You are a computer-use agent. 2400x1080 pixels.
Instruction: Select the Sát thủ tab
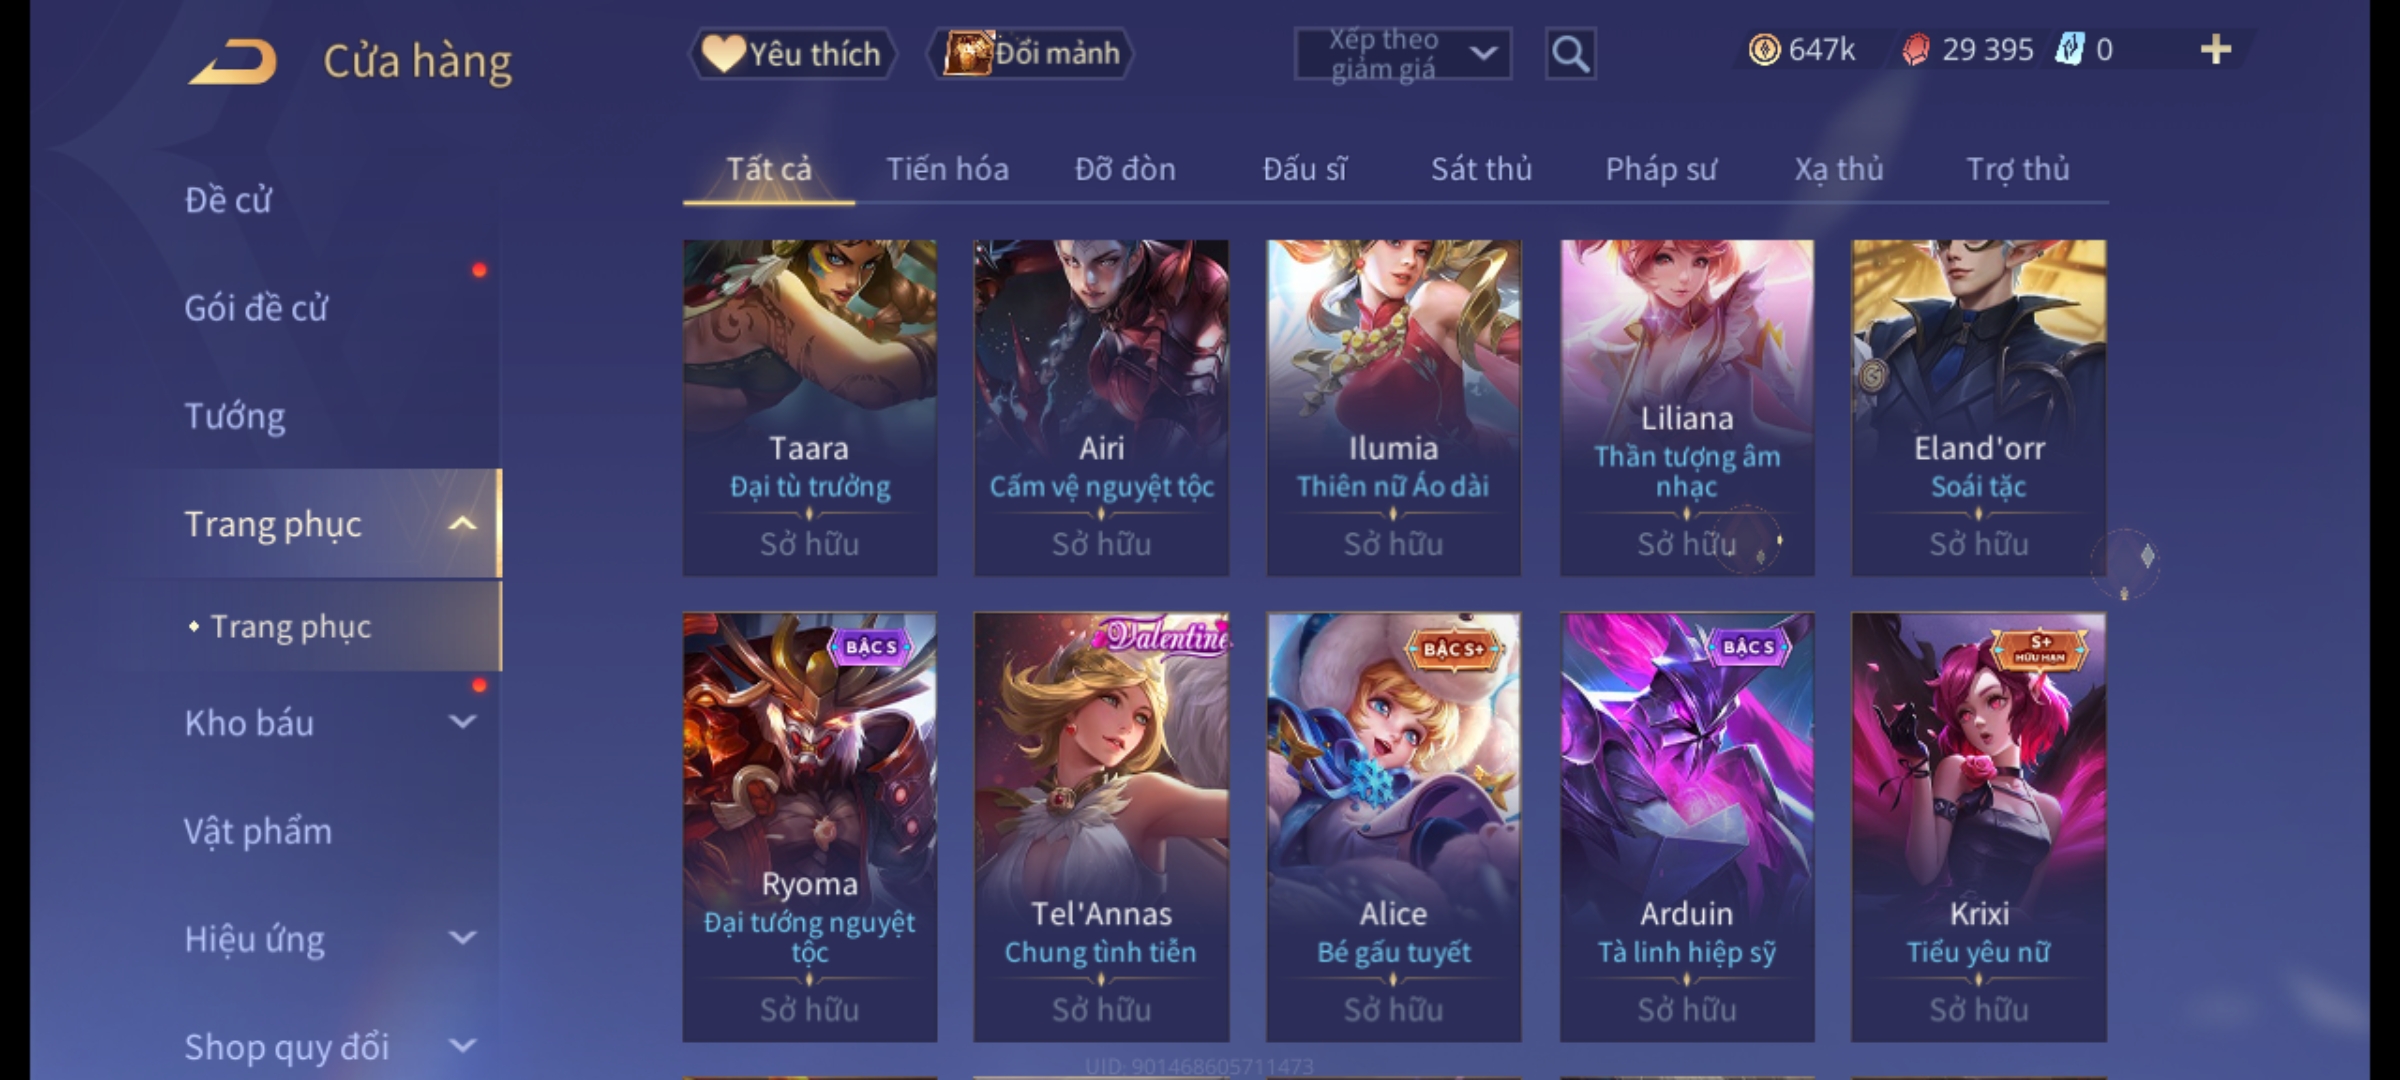tap(1481, 169)
